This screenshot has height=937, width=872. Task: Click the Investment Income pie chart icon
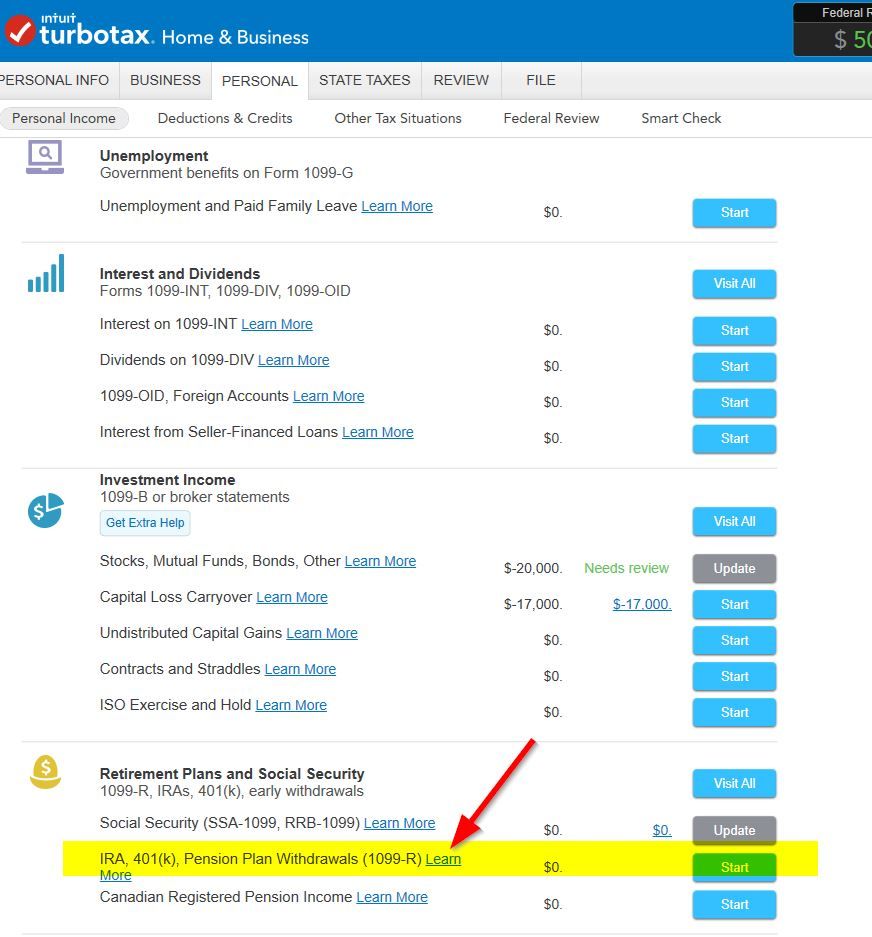(x=46, y=510)
